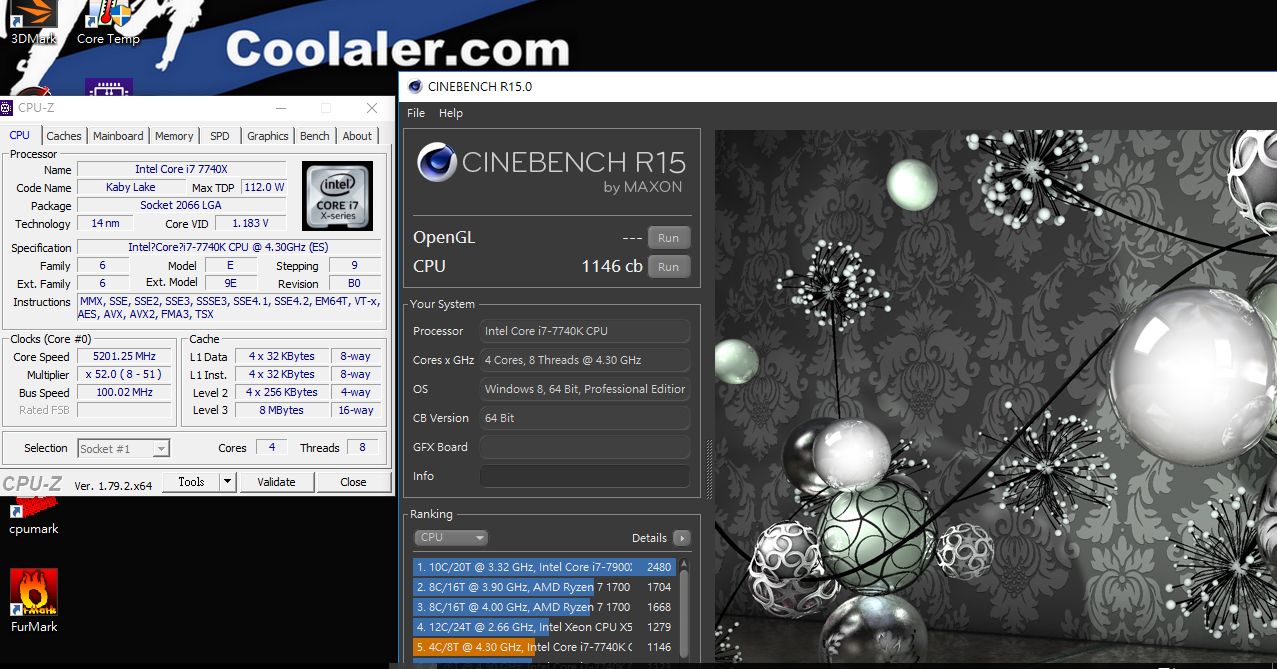Select the SPD tab
Screen dimensions: 1277x669
point(220,136)
